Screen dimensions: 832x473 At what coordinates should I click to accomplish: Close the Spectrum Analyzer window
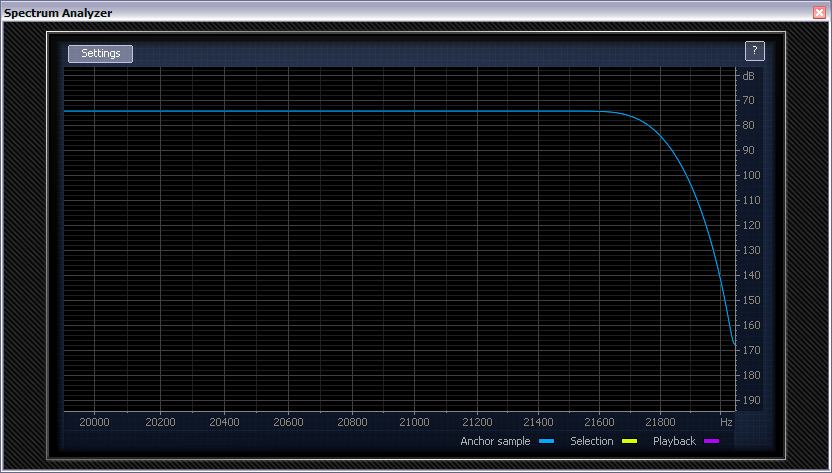click(x=820, y=13)
